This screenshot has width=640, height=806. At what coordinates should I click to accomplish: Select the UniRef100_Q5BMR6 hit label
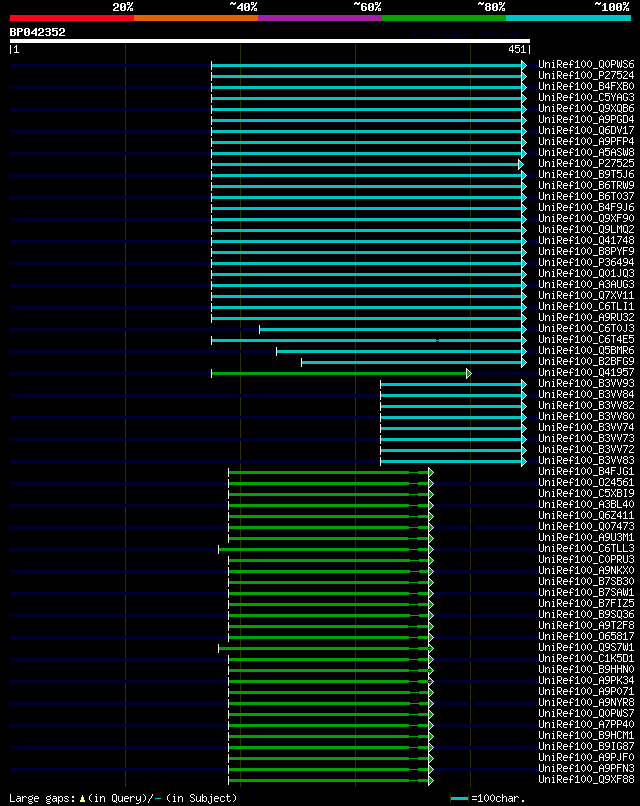click(x=586, y=351)
